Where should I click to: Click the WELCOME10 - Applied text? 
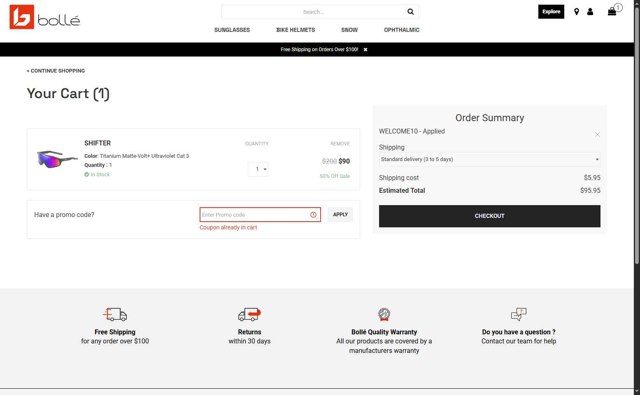[412, 131]
